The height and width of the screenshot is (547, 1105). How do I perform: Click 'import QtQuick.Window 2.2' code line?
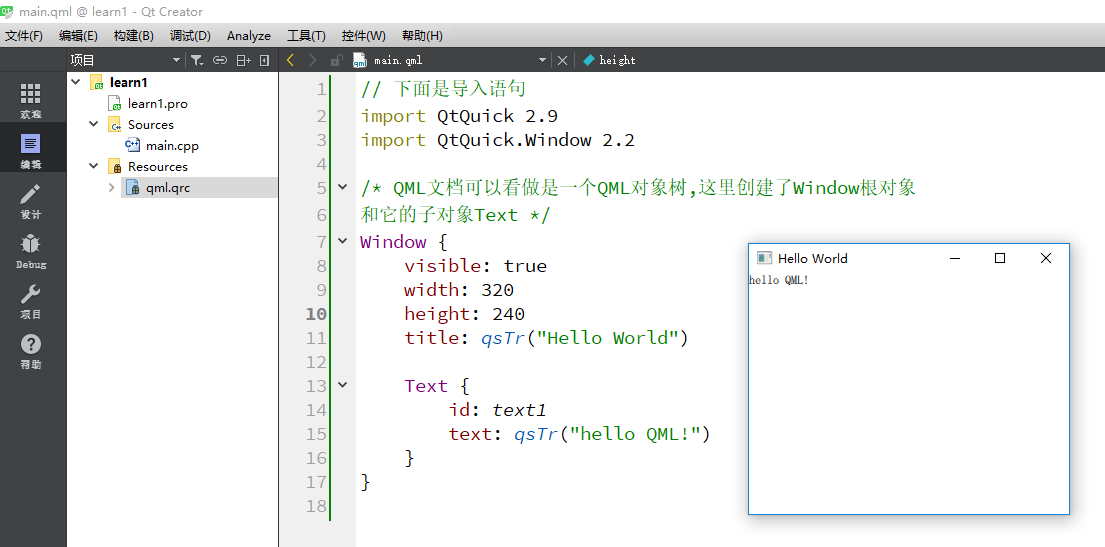click(498, 140)
